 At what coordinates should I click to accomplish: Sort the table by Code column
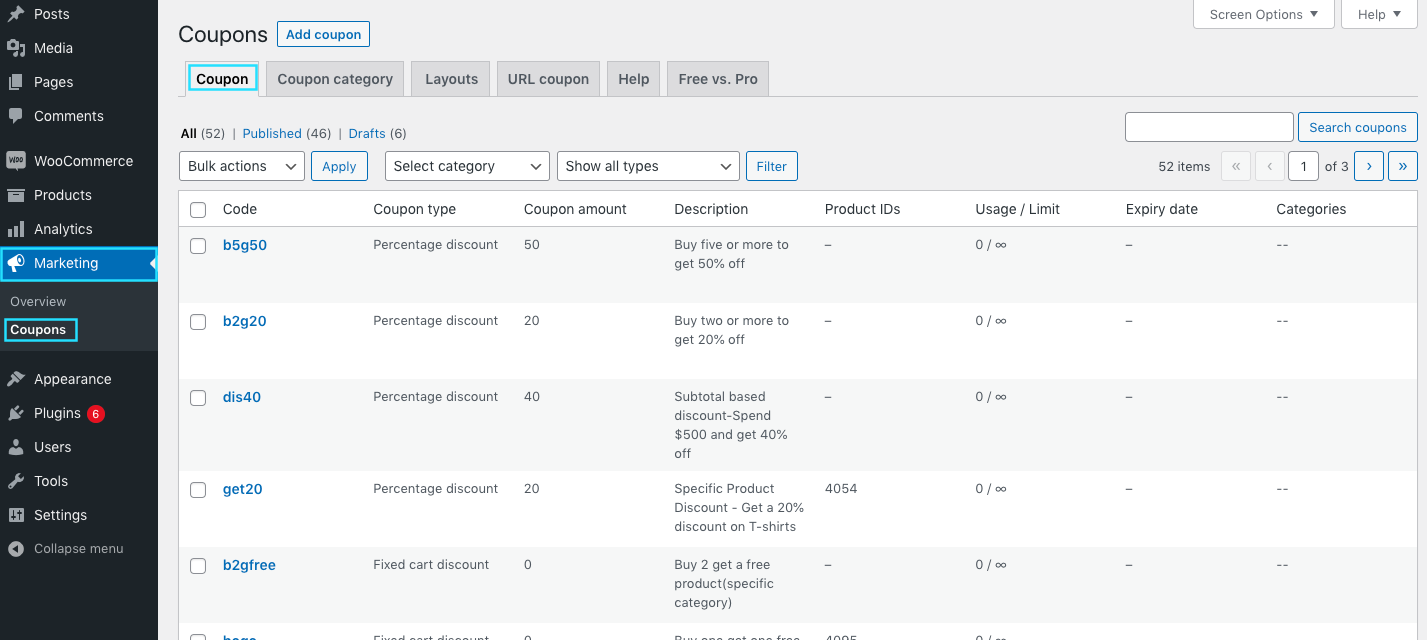click(240, 209)
